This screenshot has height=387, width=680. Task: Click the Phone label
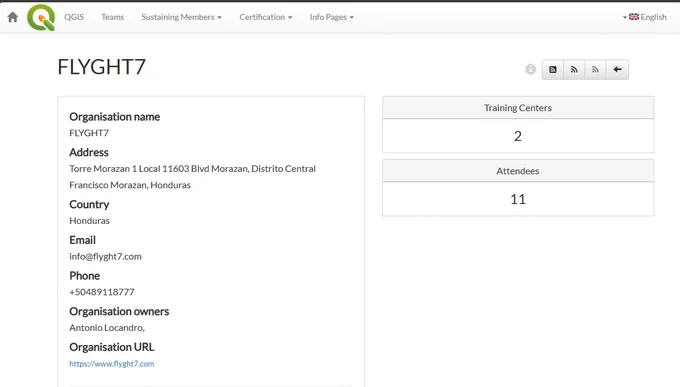click(85, 275)
